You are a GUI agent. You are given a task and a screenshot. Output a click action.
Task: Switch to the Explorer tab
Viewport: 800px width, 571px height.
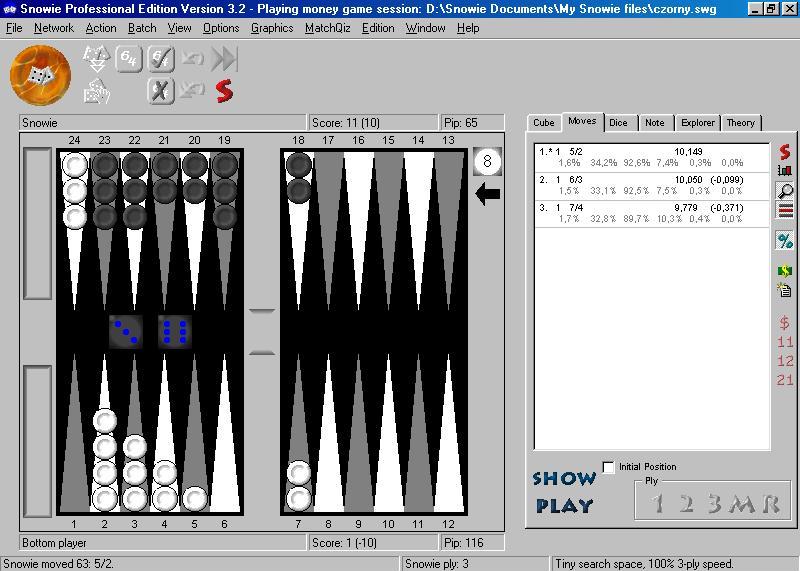(x=697, y=123)
